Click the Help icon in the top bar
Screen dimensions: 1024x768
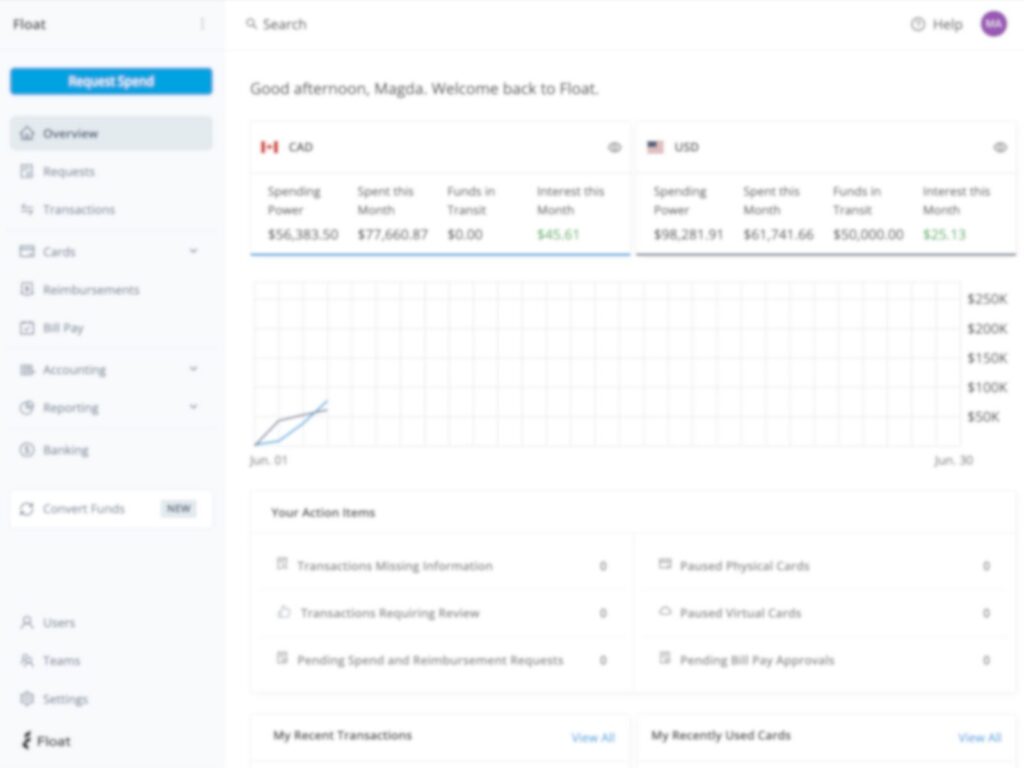pyautogui.click(x=917, y=23)
